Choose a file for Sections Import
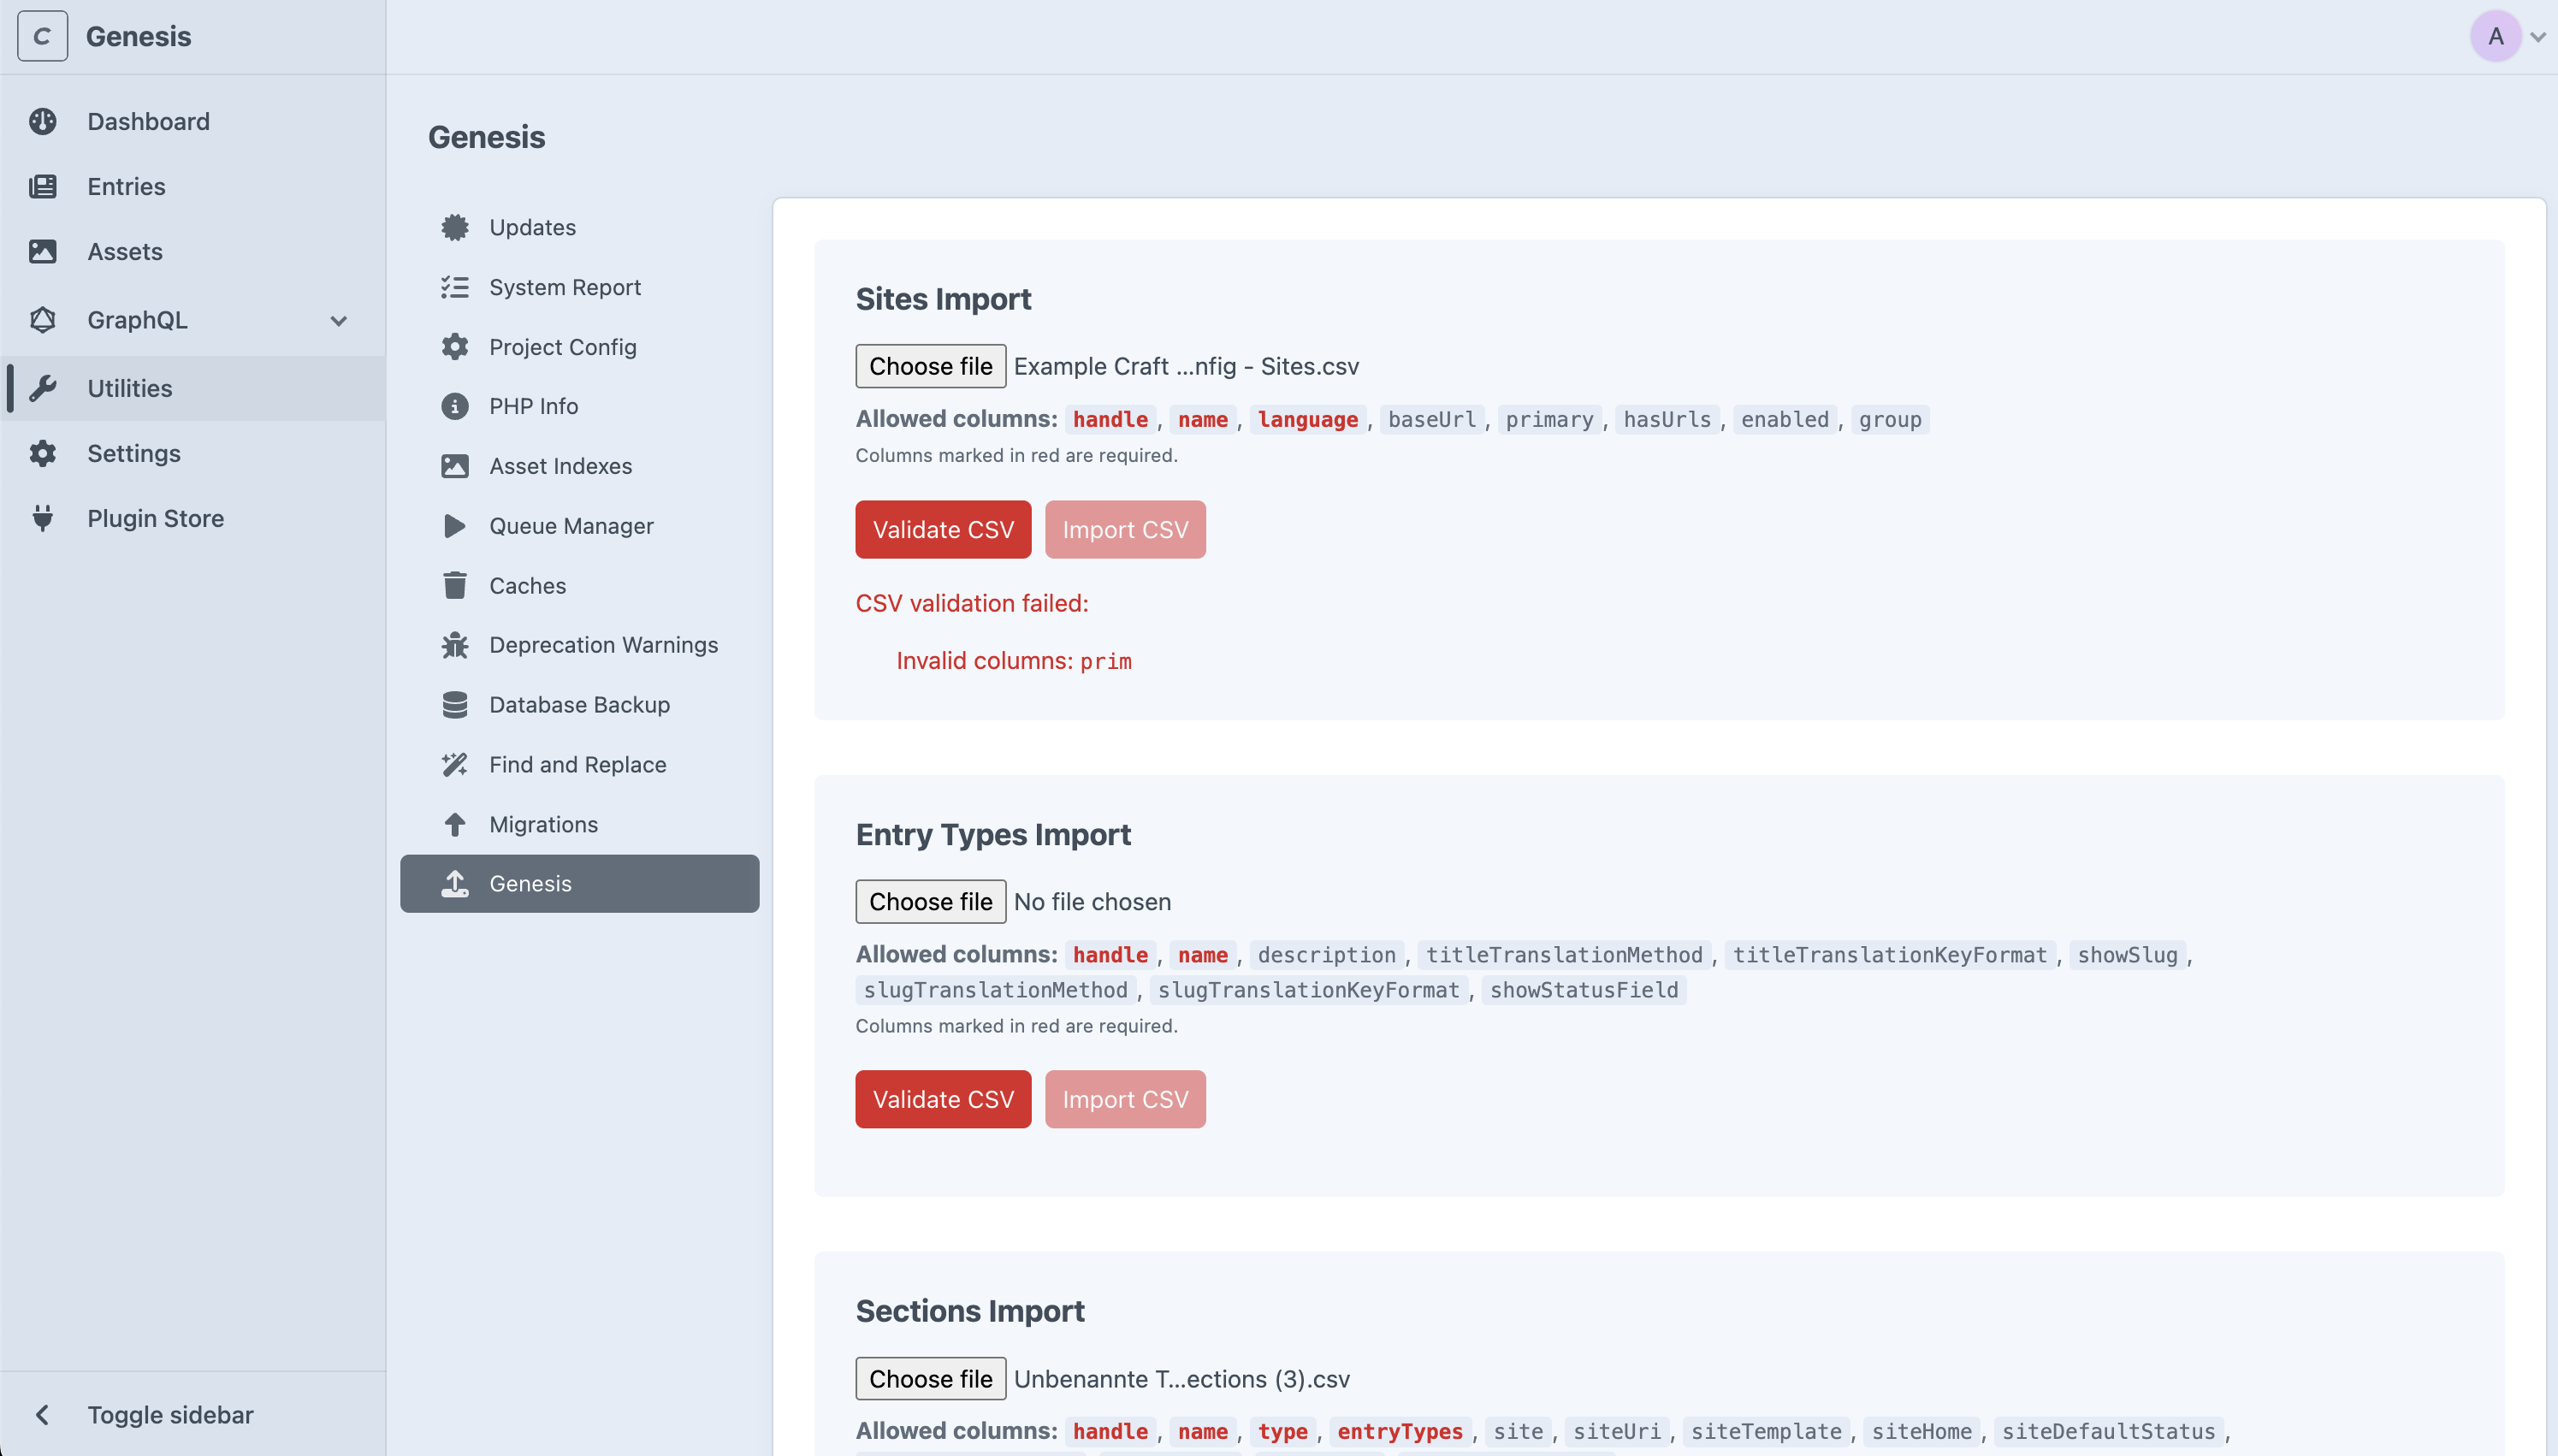Viewport: 2558px width, 1456px height. click(x=930, y=1377)
